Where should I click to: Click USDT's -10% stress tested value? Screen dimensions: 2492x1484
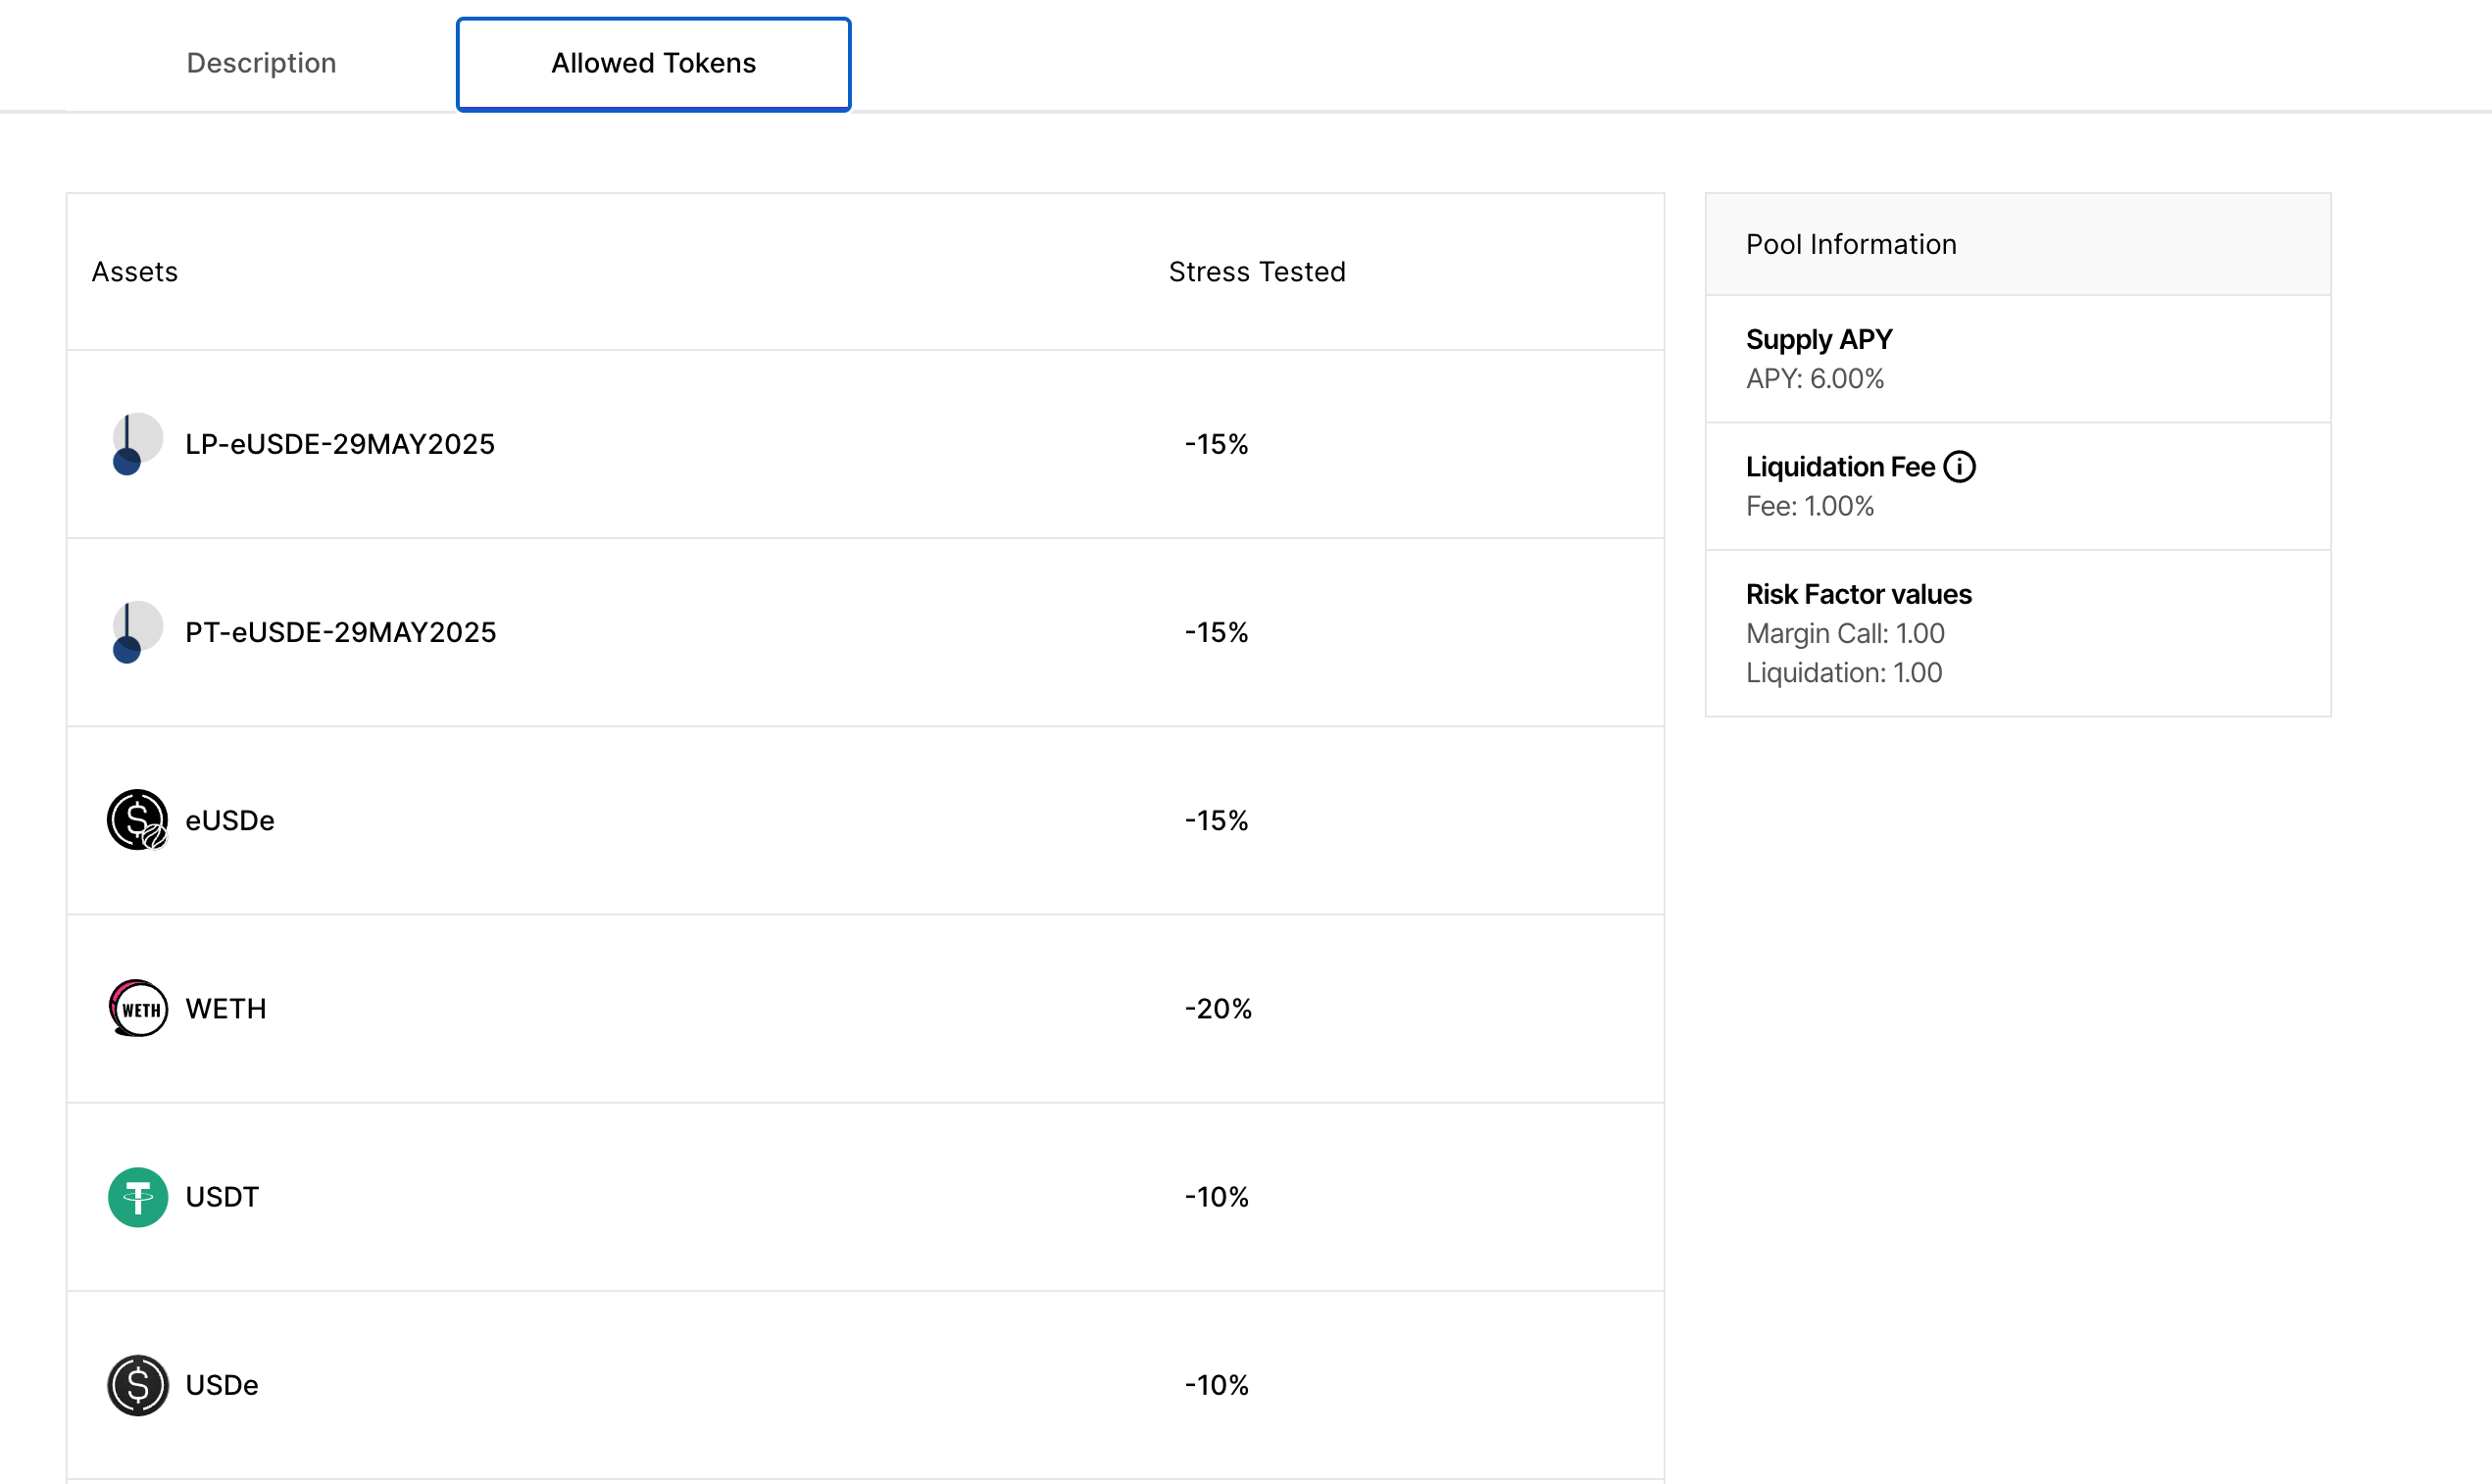(1217, 1197)
